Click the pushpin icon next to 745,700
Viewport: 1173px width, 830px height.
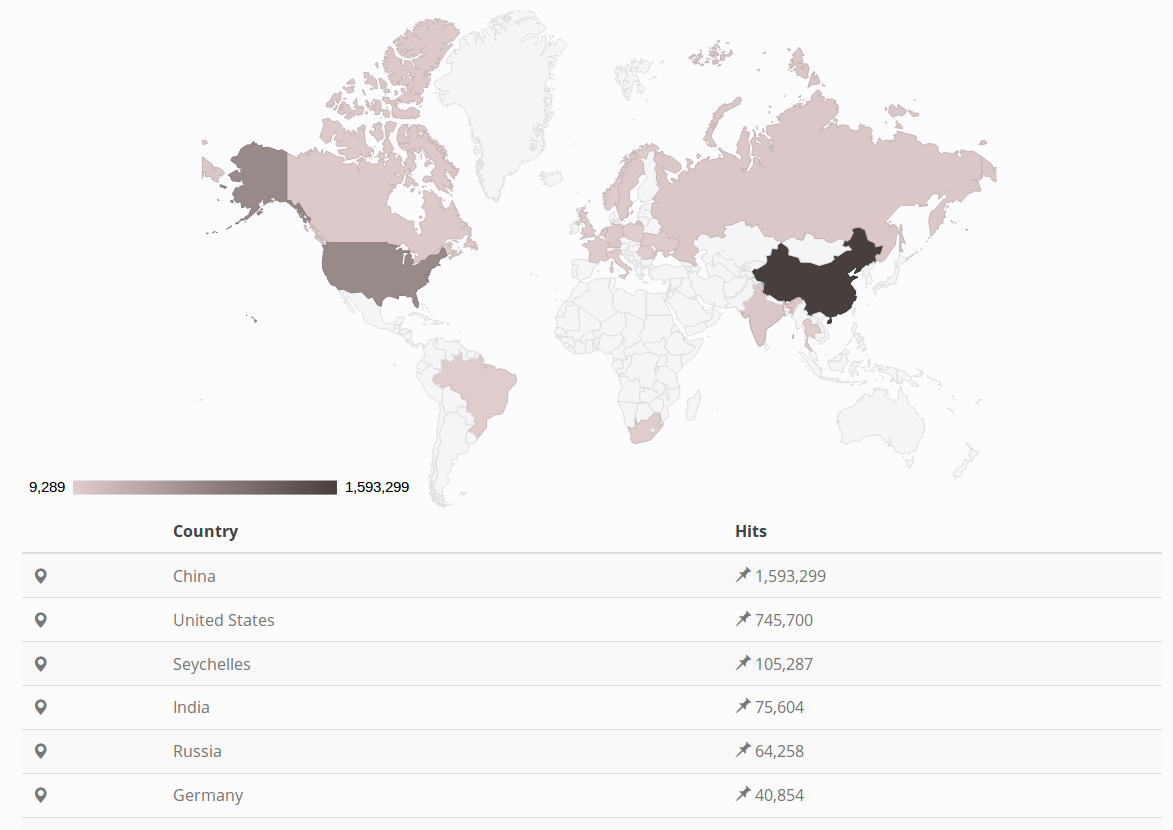tap(743, 619)
